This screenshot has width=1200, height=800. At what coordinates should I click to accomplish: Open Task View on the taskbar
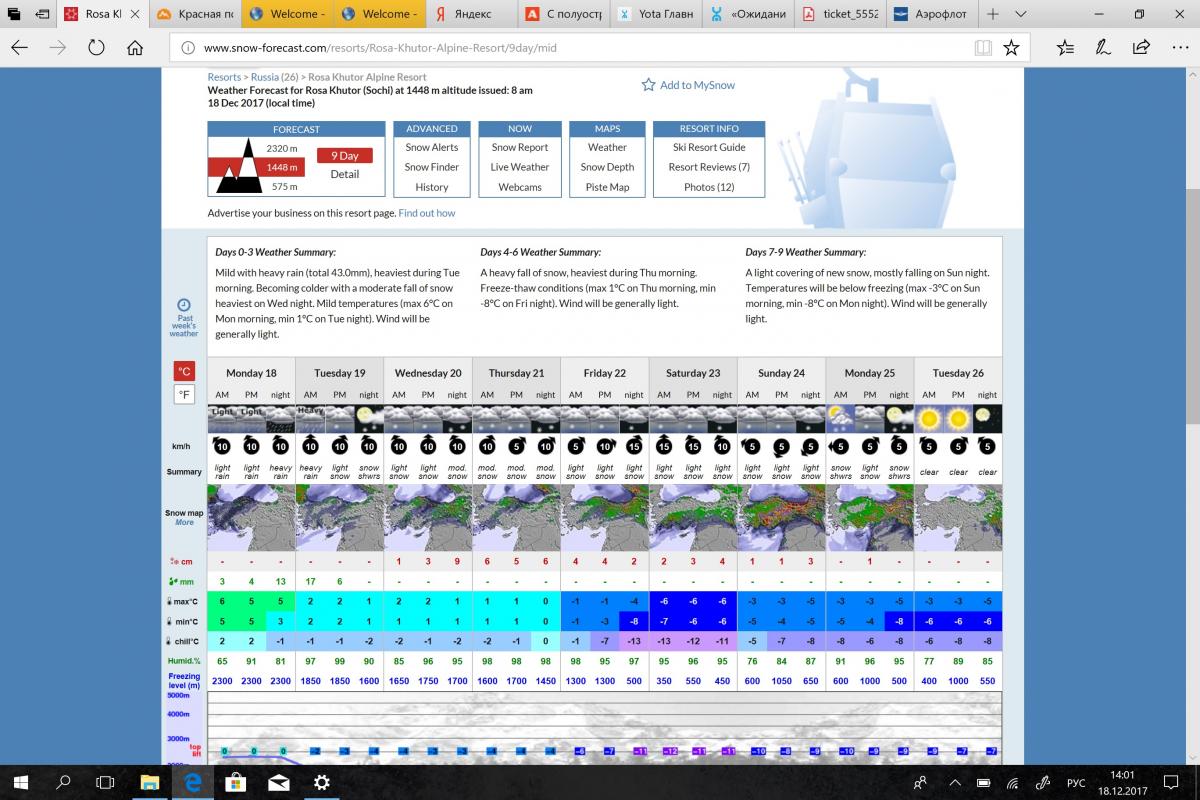(105, 781)
